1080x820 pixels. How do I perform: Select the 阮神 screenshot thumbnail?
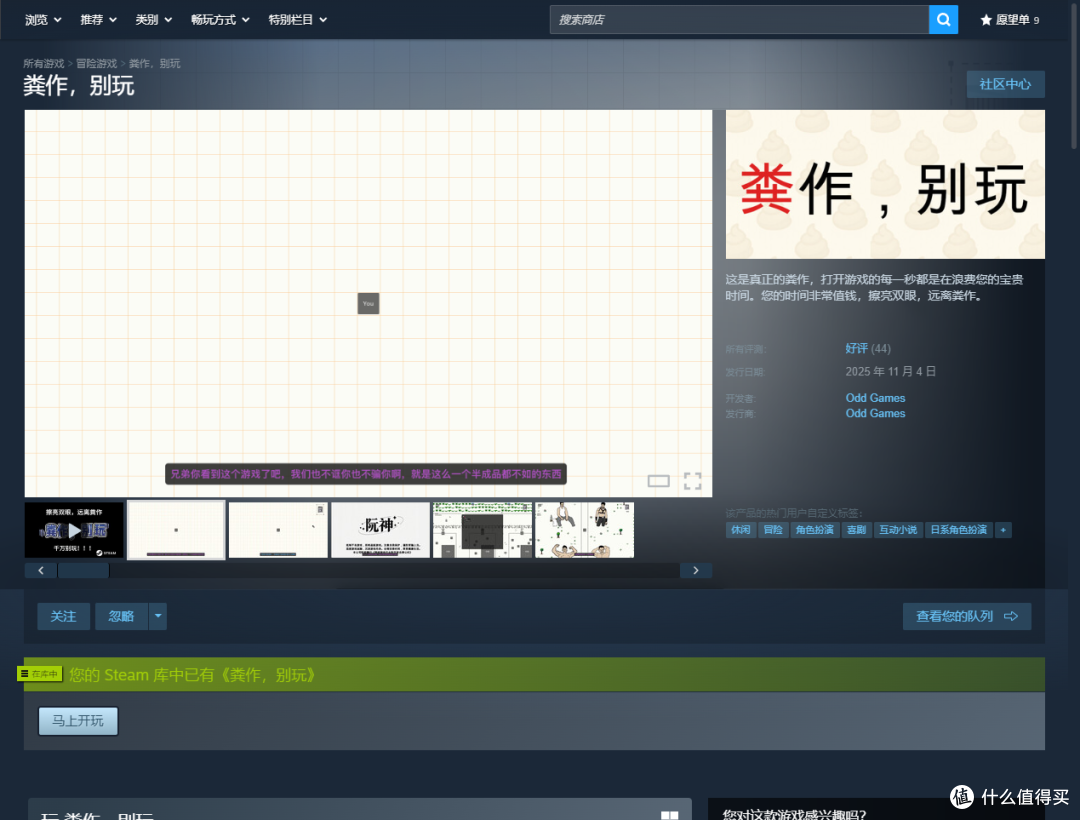(380, 530)
